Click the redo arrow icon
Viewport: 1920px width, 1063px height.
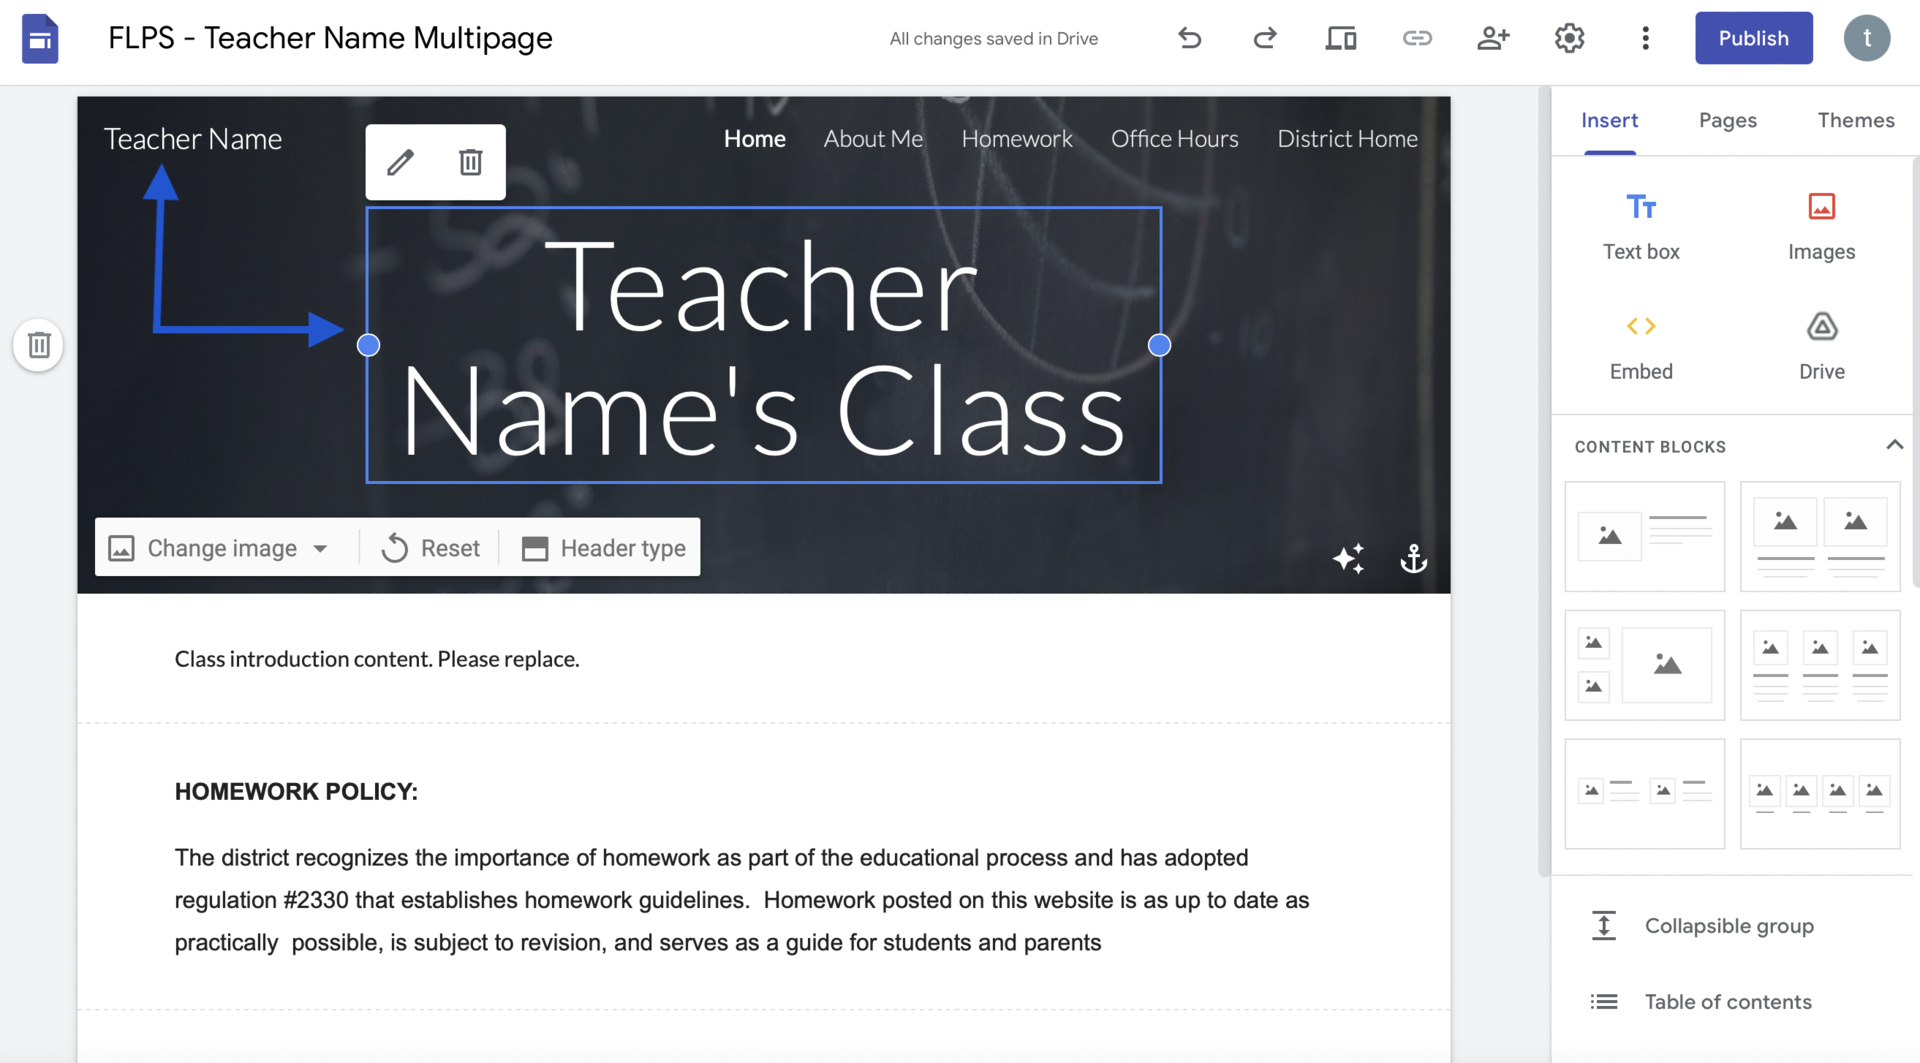[x=1265, y=38]
